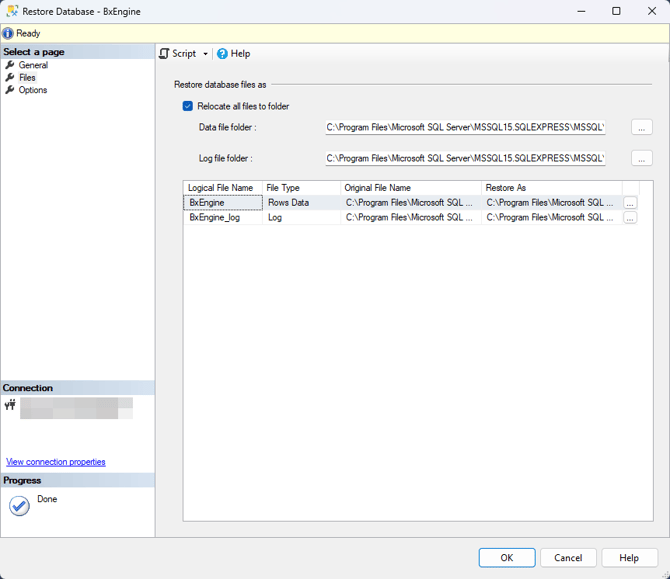Screen dimensions: 670x579
Task: Click the bottom Help button
Action: [x=629, y=558]
